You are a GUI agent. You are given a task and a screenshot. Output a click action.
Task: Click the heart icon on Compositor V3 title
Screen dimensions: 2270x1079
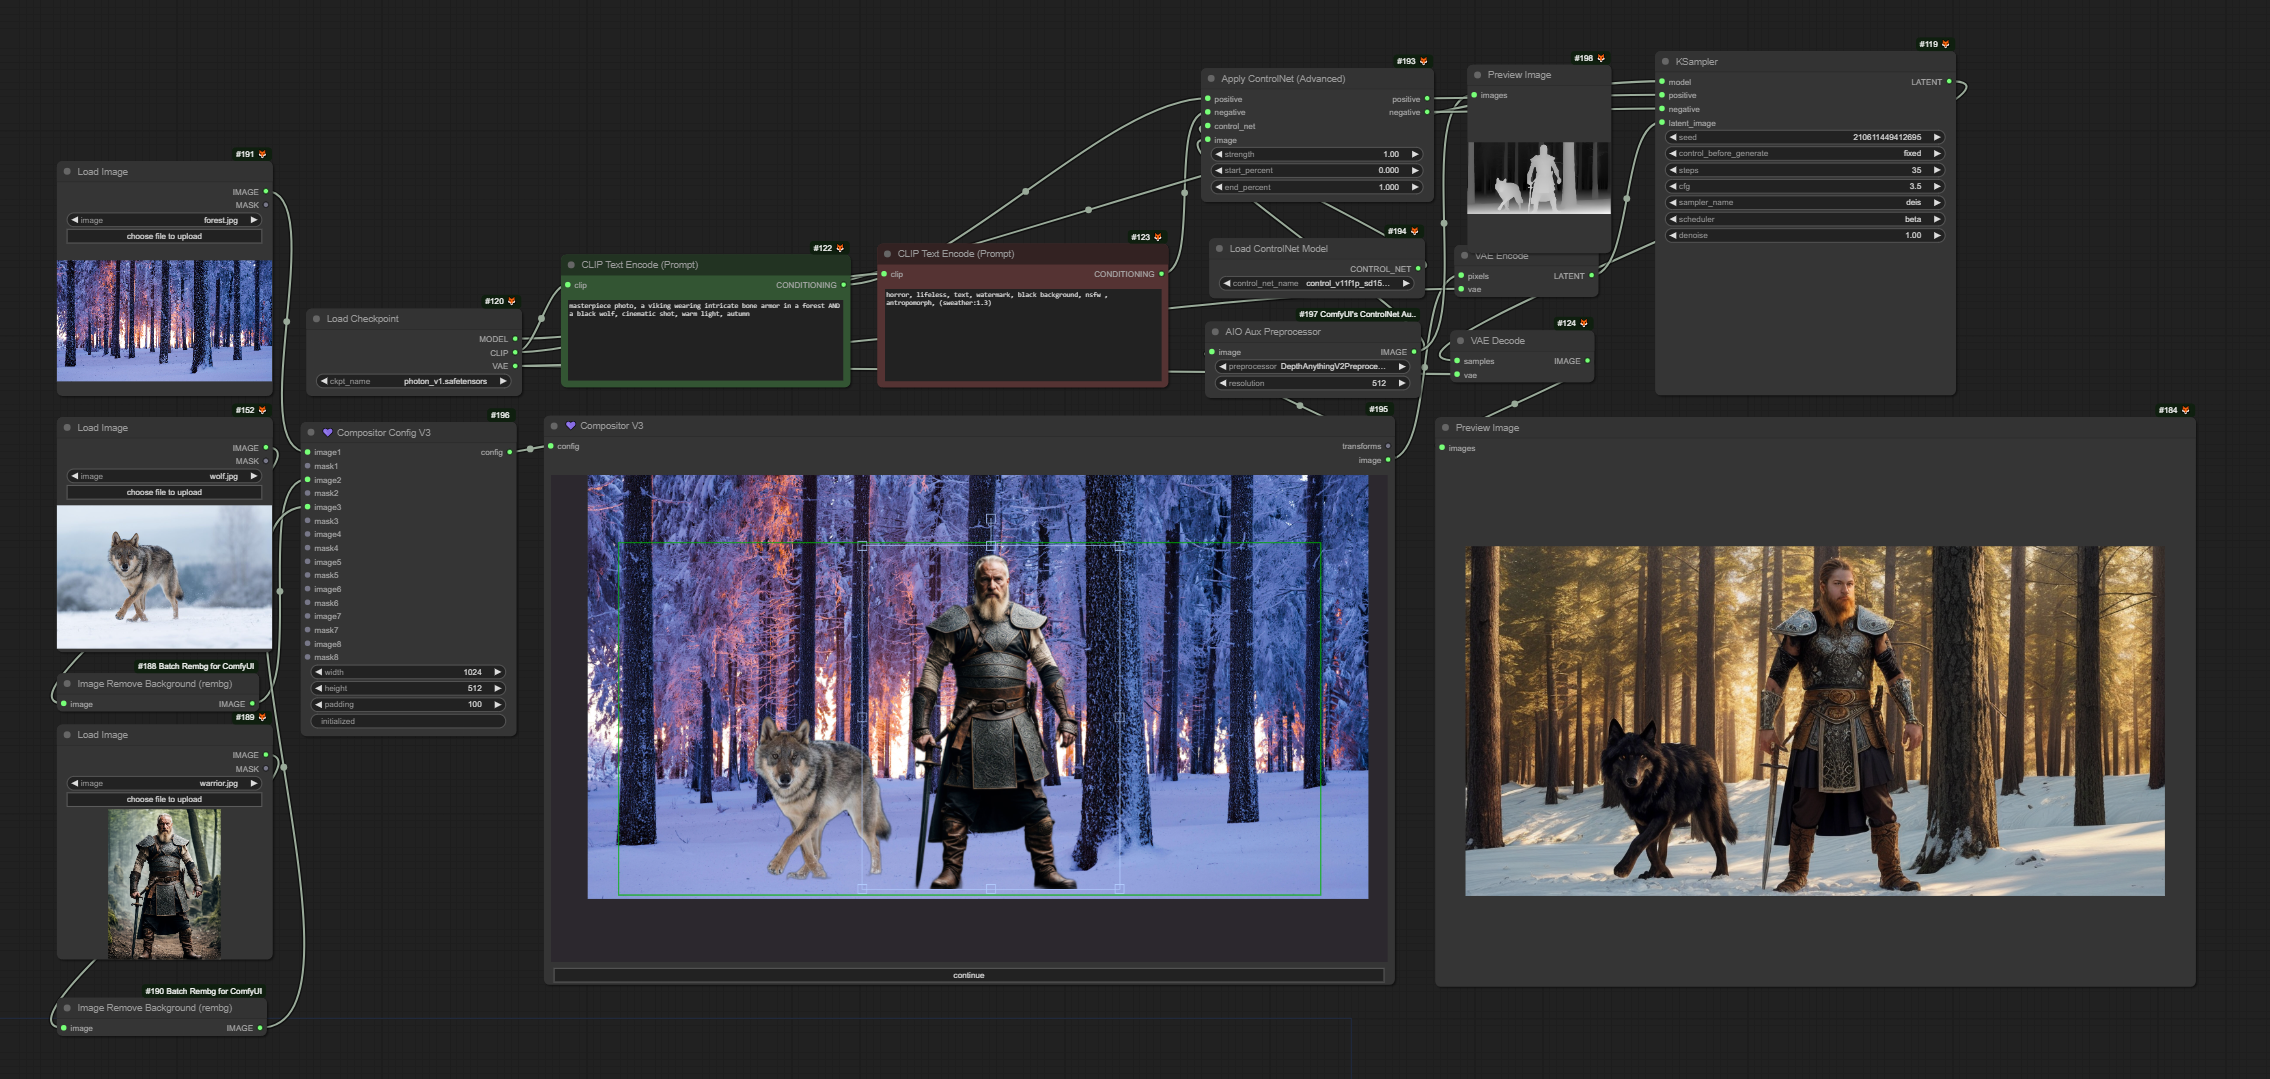(571, 426)
